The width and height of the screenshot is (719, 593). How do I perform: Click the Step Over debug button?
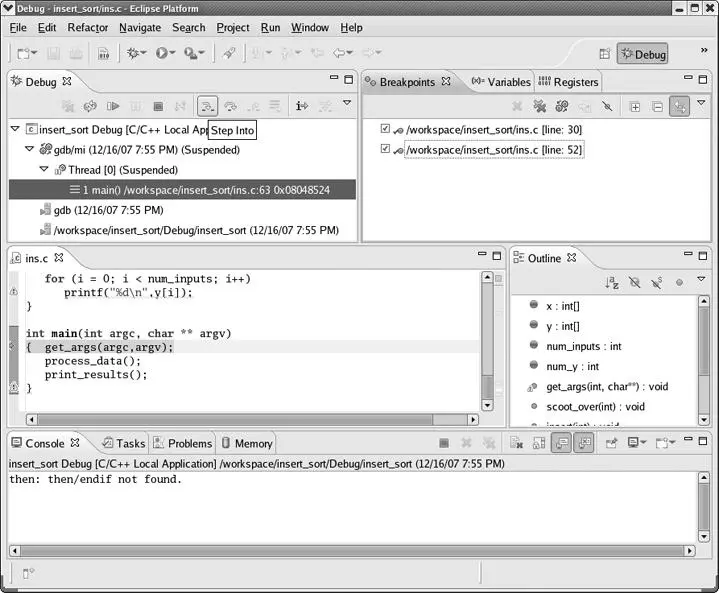(230, 106)
